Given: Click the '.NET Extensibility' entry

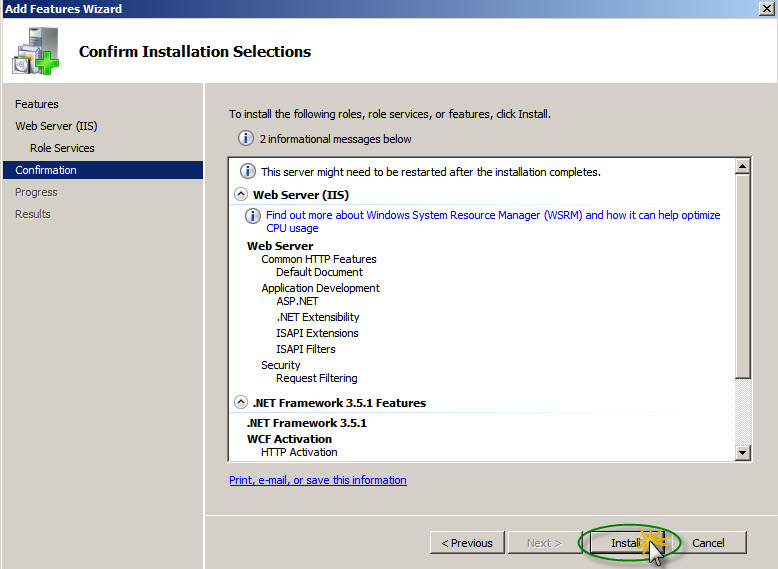Looking at the screenshot, I should [x=318, y=317].
